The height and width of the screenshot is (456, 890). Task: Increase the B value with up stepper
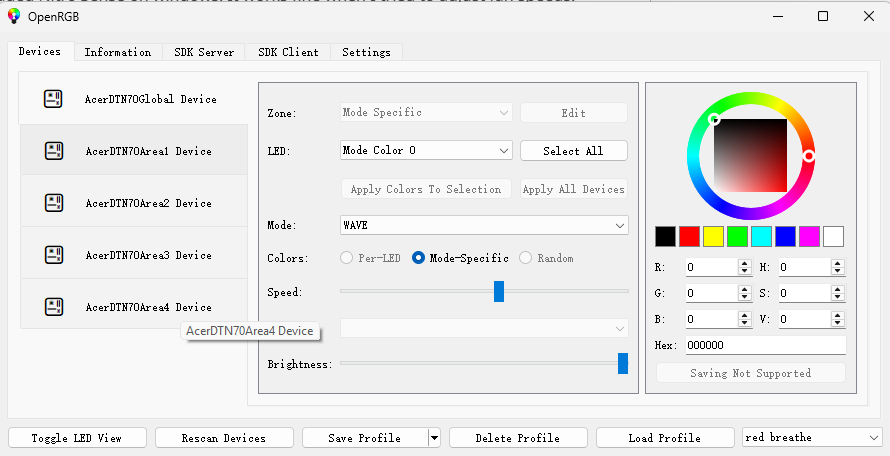[745, 315]
